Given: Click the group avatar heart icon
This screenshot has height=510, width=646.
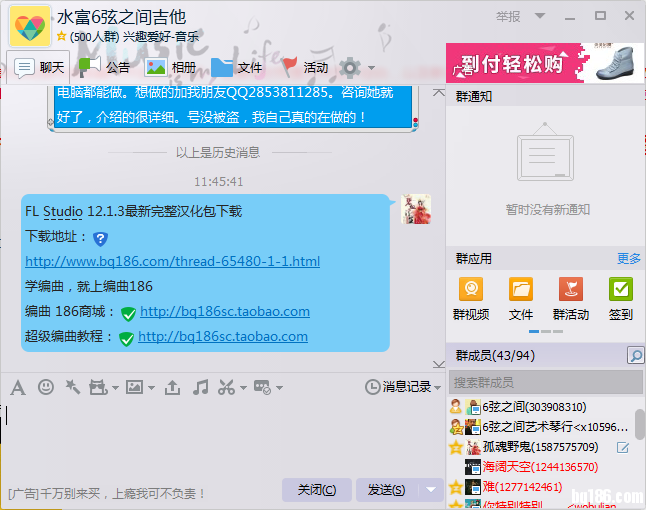Looking at the screenshot, I should [30, 26].
